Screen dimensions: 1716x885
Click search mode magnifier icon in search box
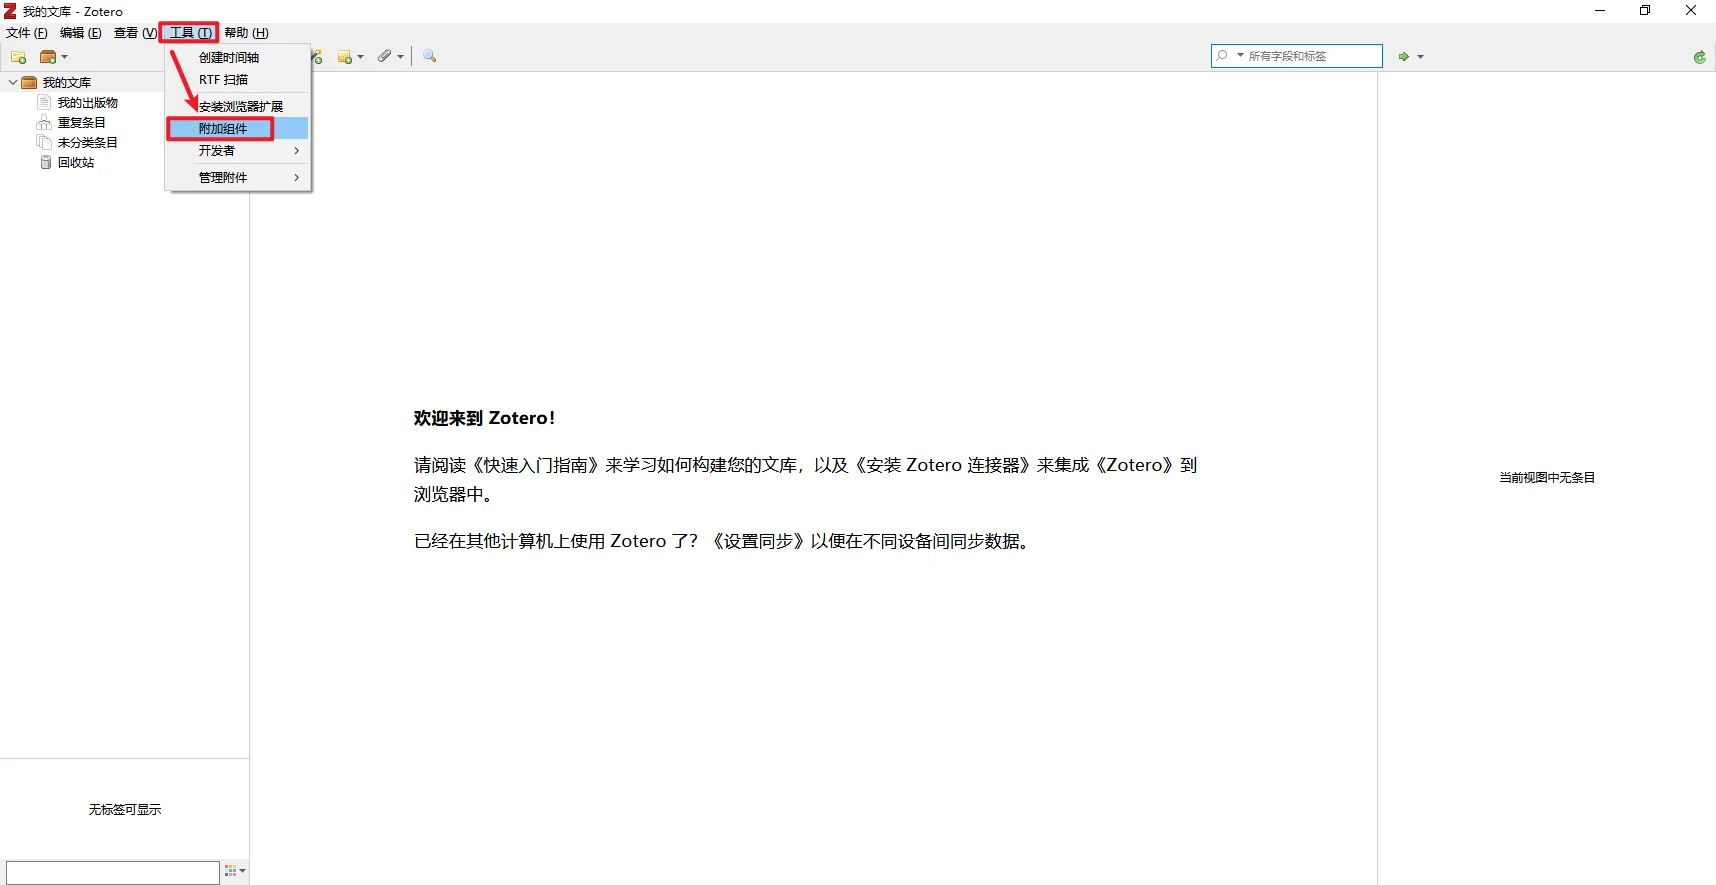click(x=1222, y=56)
